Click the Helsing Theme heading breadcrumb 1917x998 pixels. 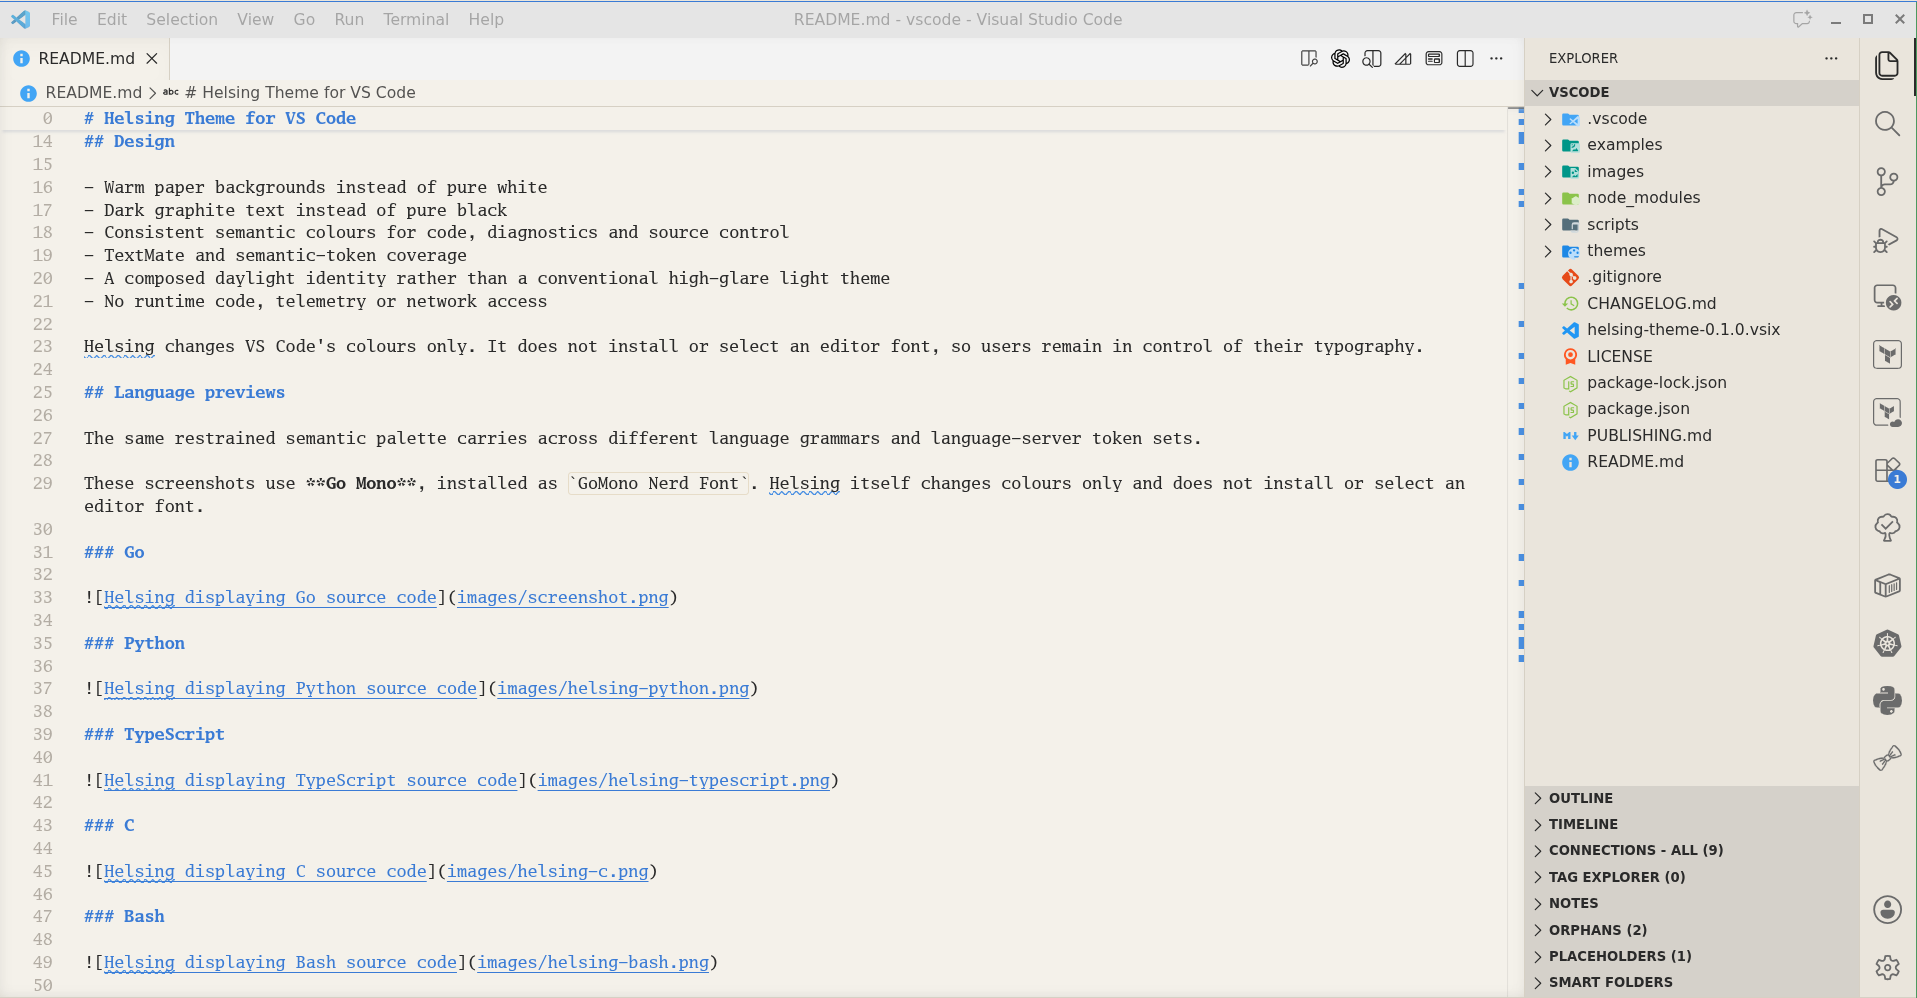[300, 92]
